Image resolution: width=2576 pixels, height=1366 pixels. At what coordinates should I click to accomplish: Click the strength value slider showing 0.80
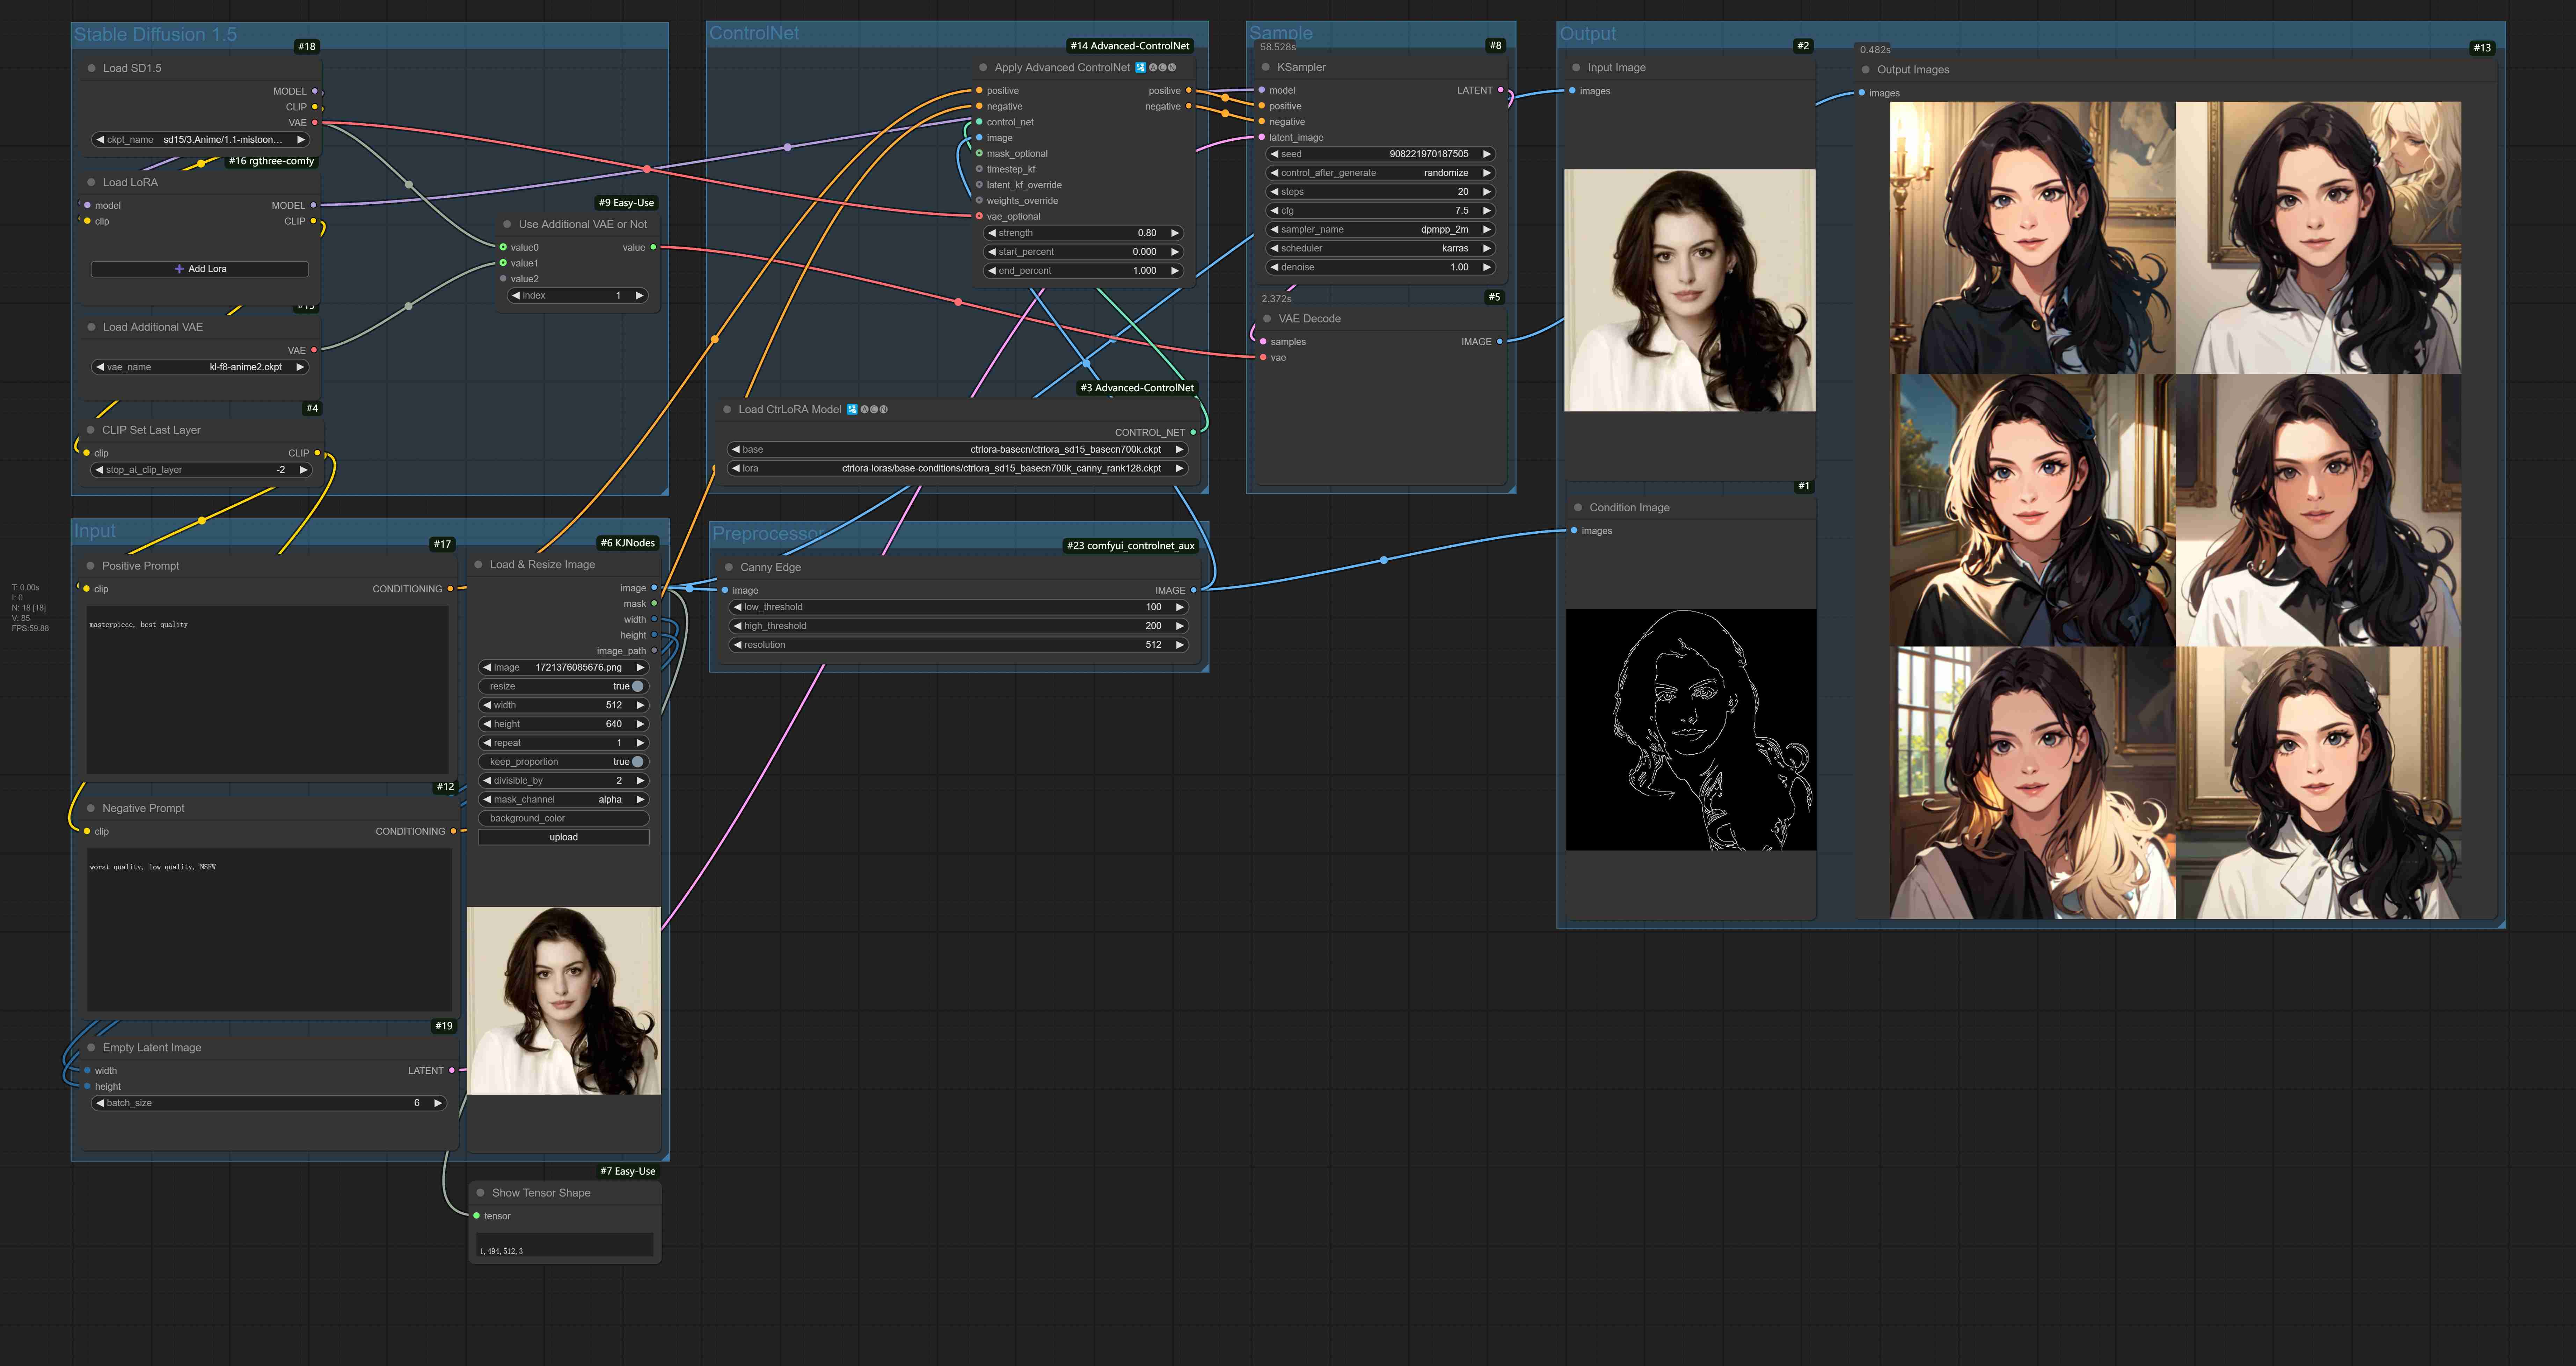click(1084, 233)
